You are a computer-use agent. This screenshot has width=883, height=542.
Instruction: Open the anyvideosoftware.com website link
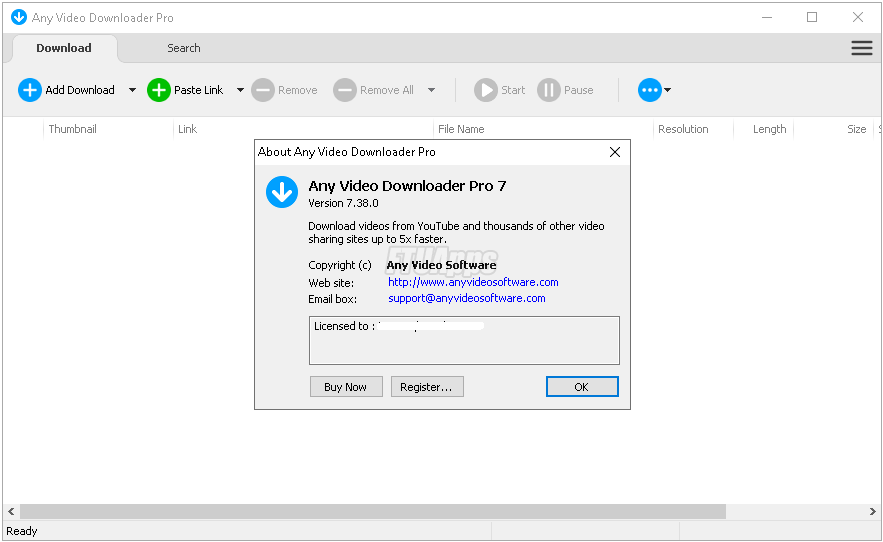tap(473, 282)
